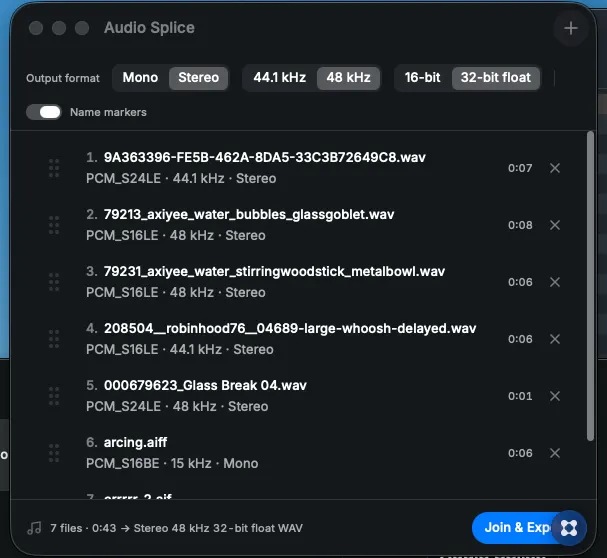Click the 0:08 duration value
This screenshot has width=607, height=558.
(520, 225)
